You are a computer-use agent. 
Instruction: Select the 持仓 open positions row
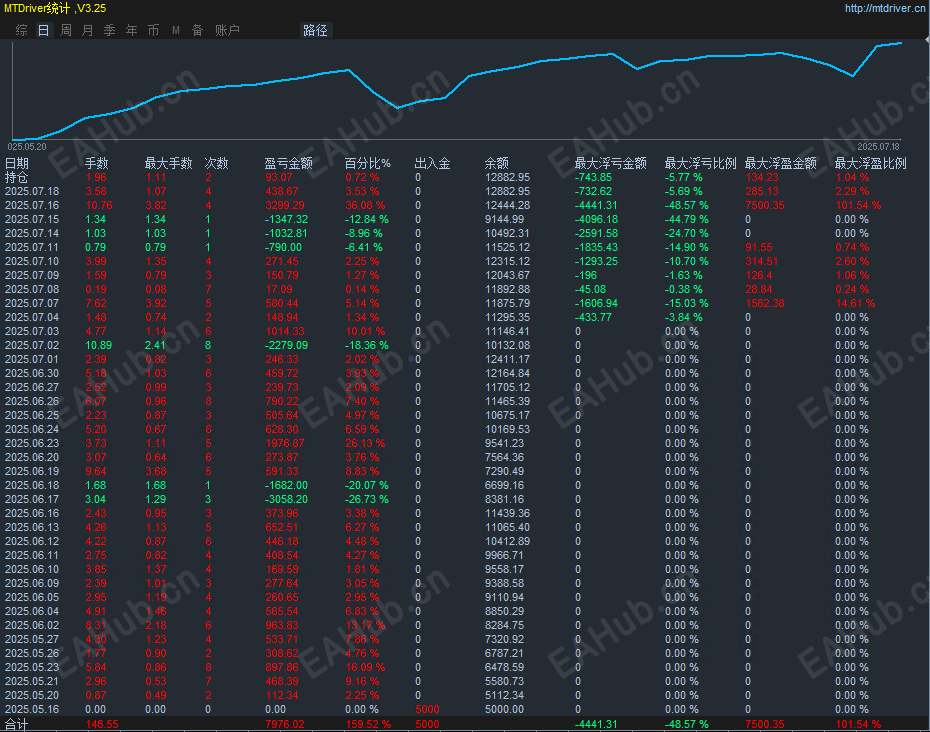click(x=17, y=177)
